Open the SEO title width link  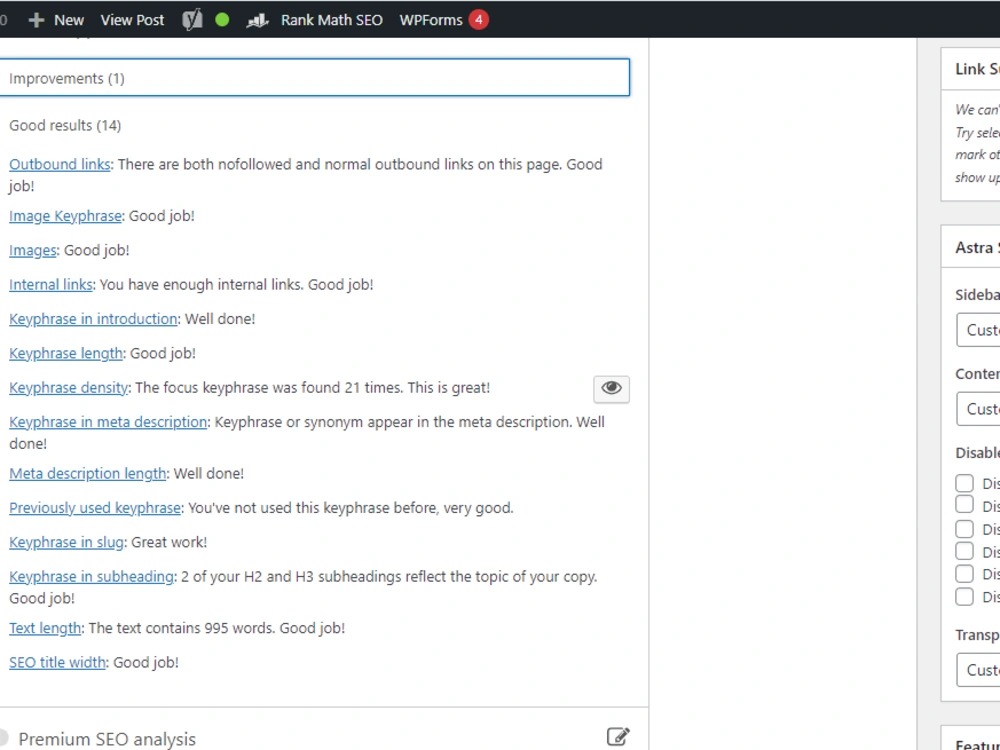(x=57, y=663)
